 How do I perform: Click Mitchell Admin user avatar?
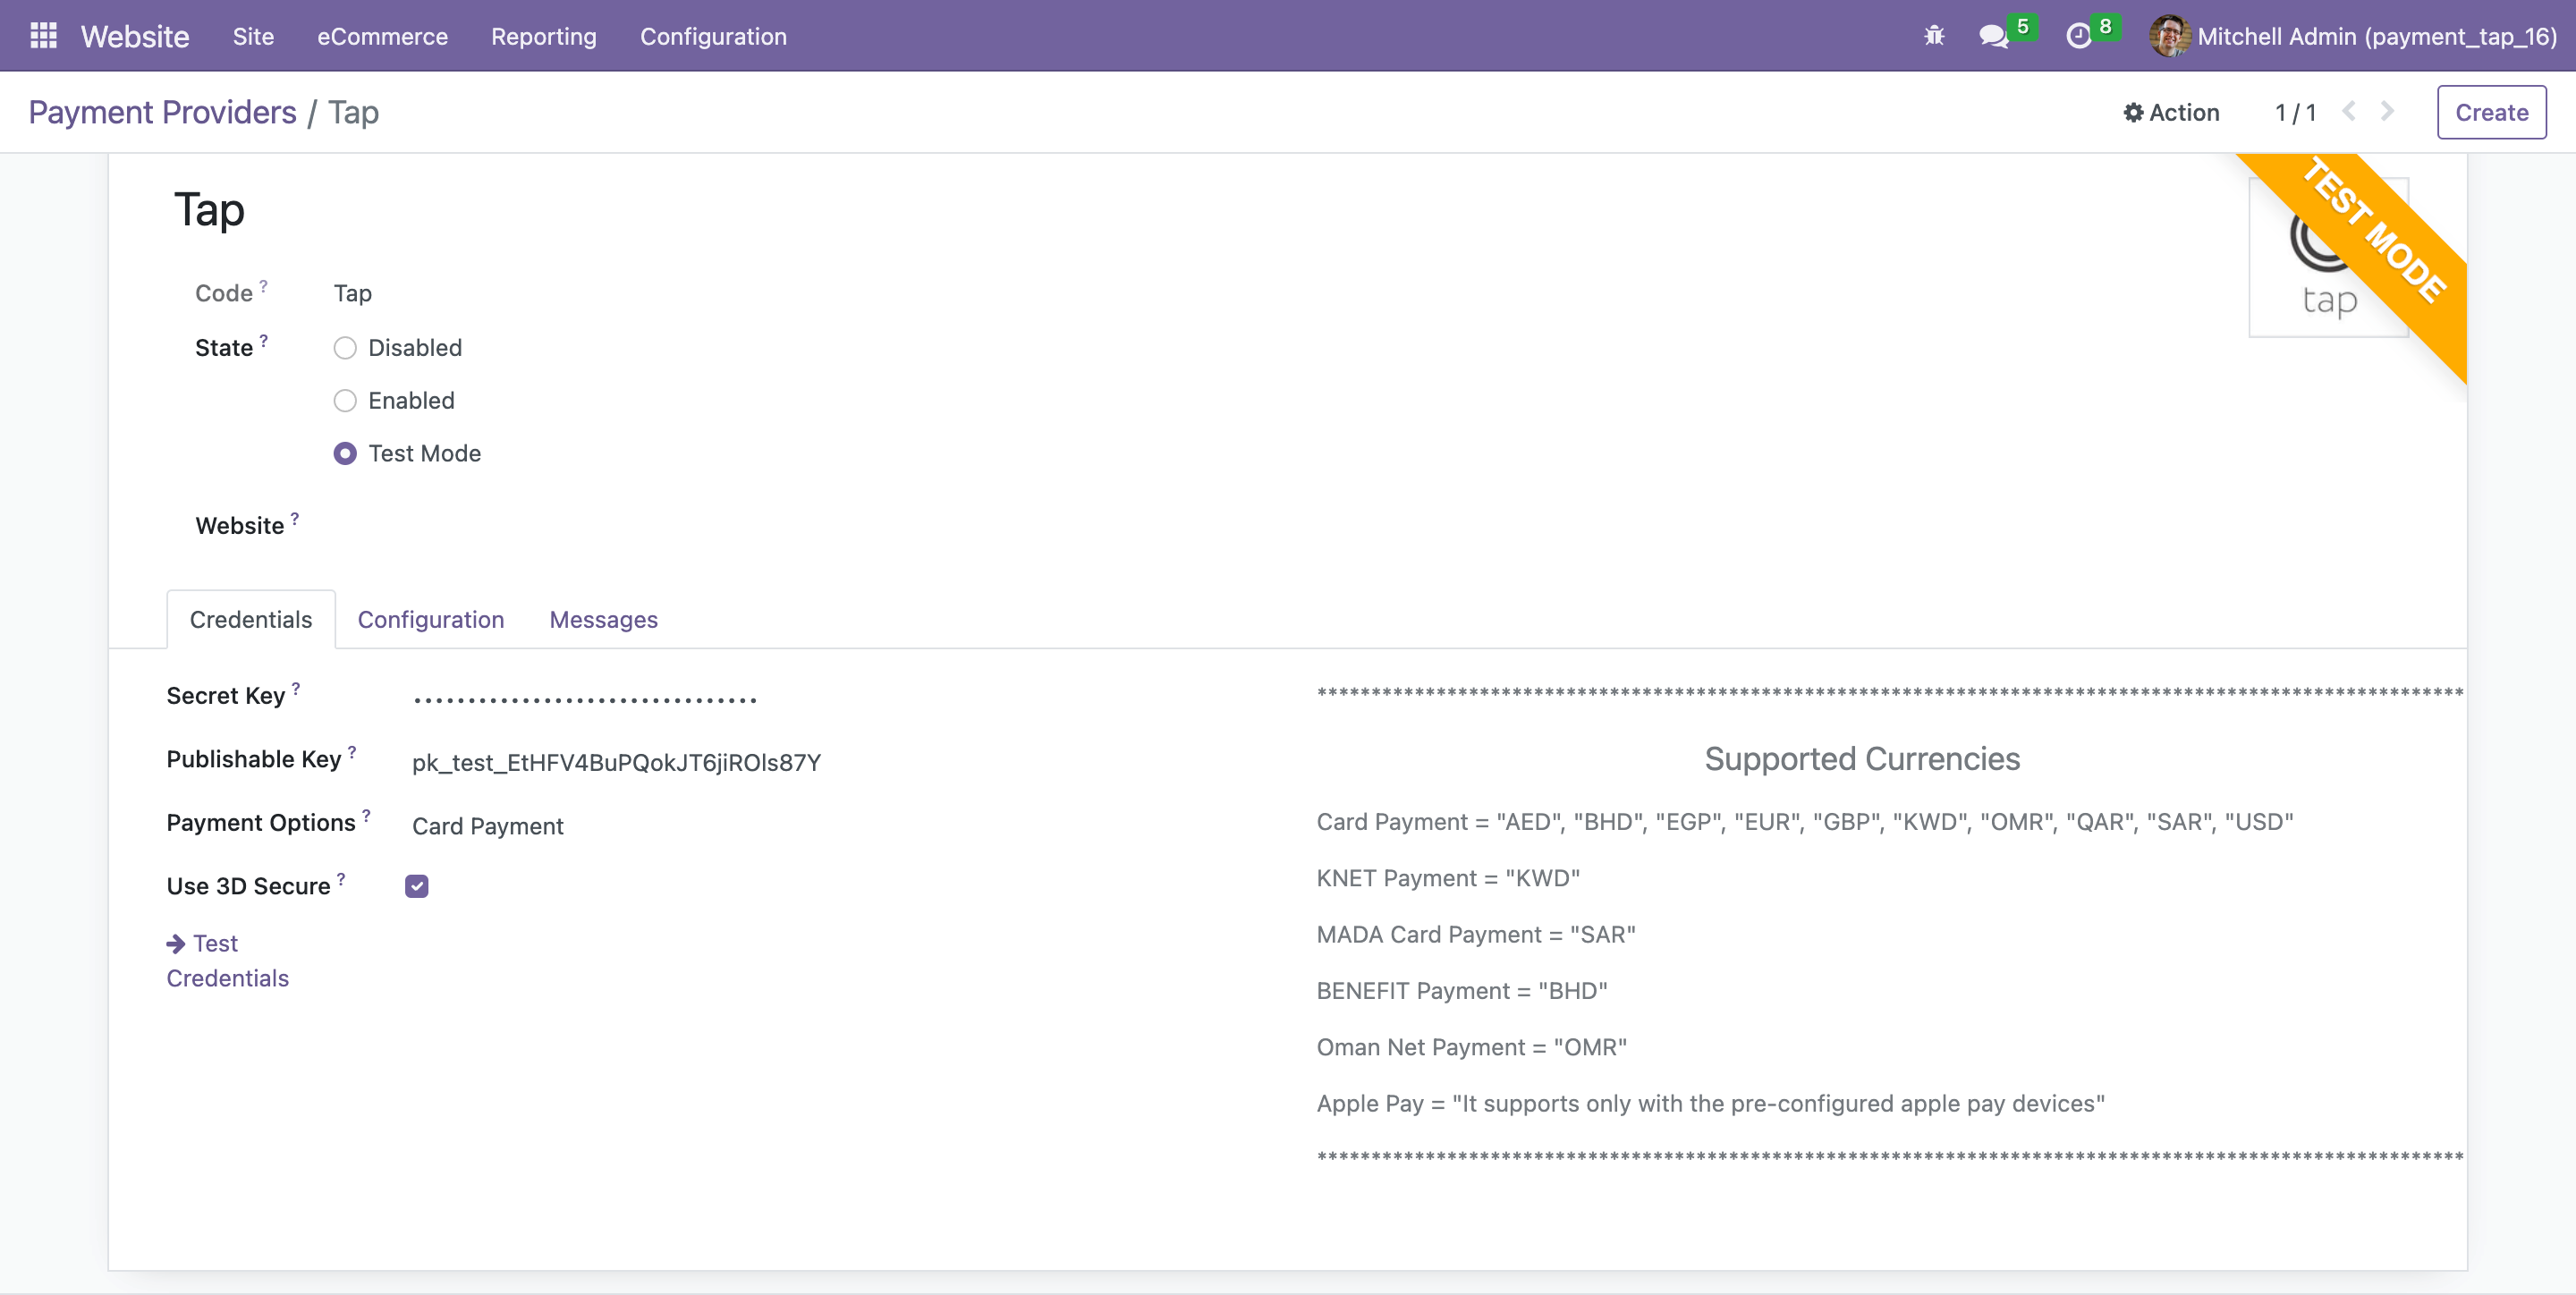point(2170,36)
